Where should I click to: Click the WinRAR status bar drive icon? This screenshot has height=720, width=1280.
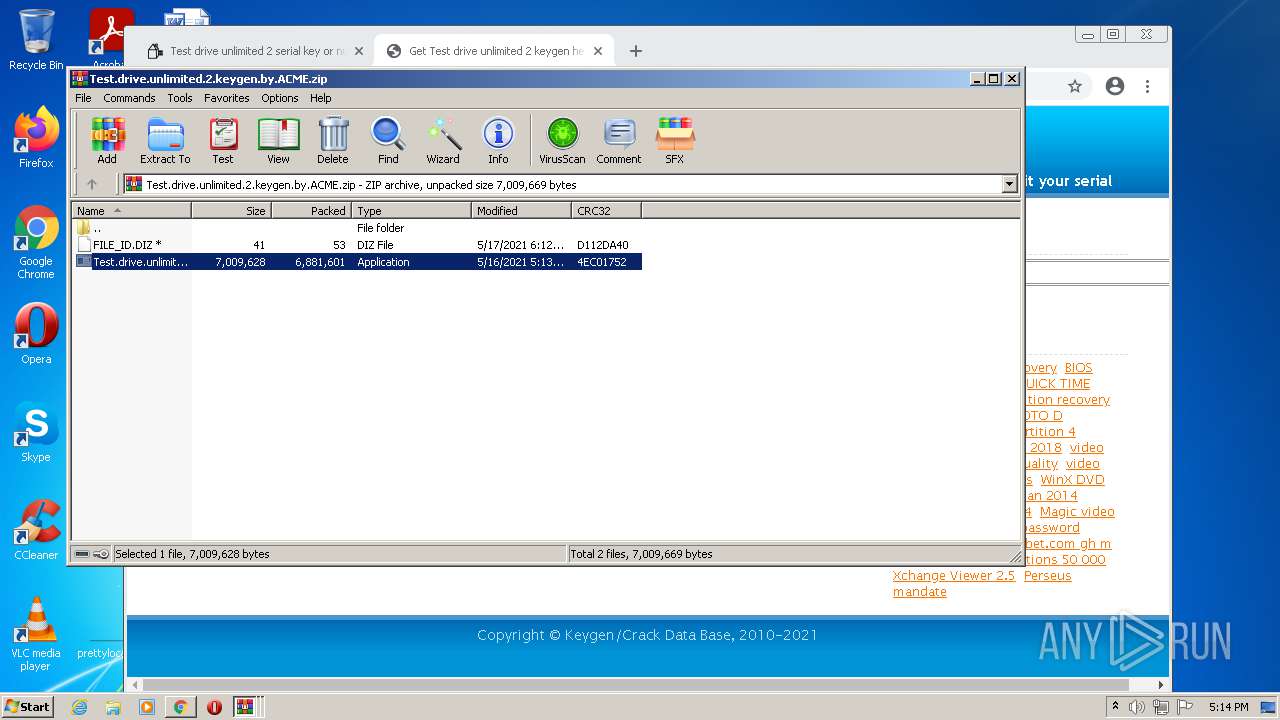[83, 554]
